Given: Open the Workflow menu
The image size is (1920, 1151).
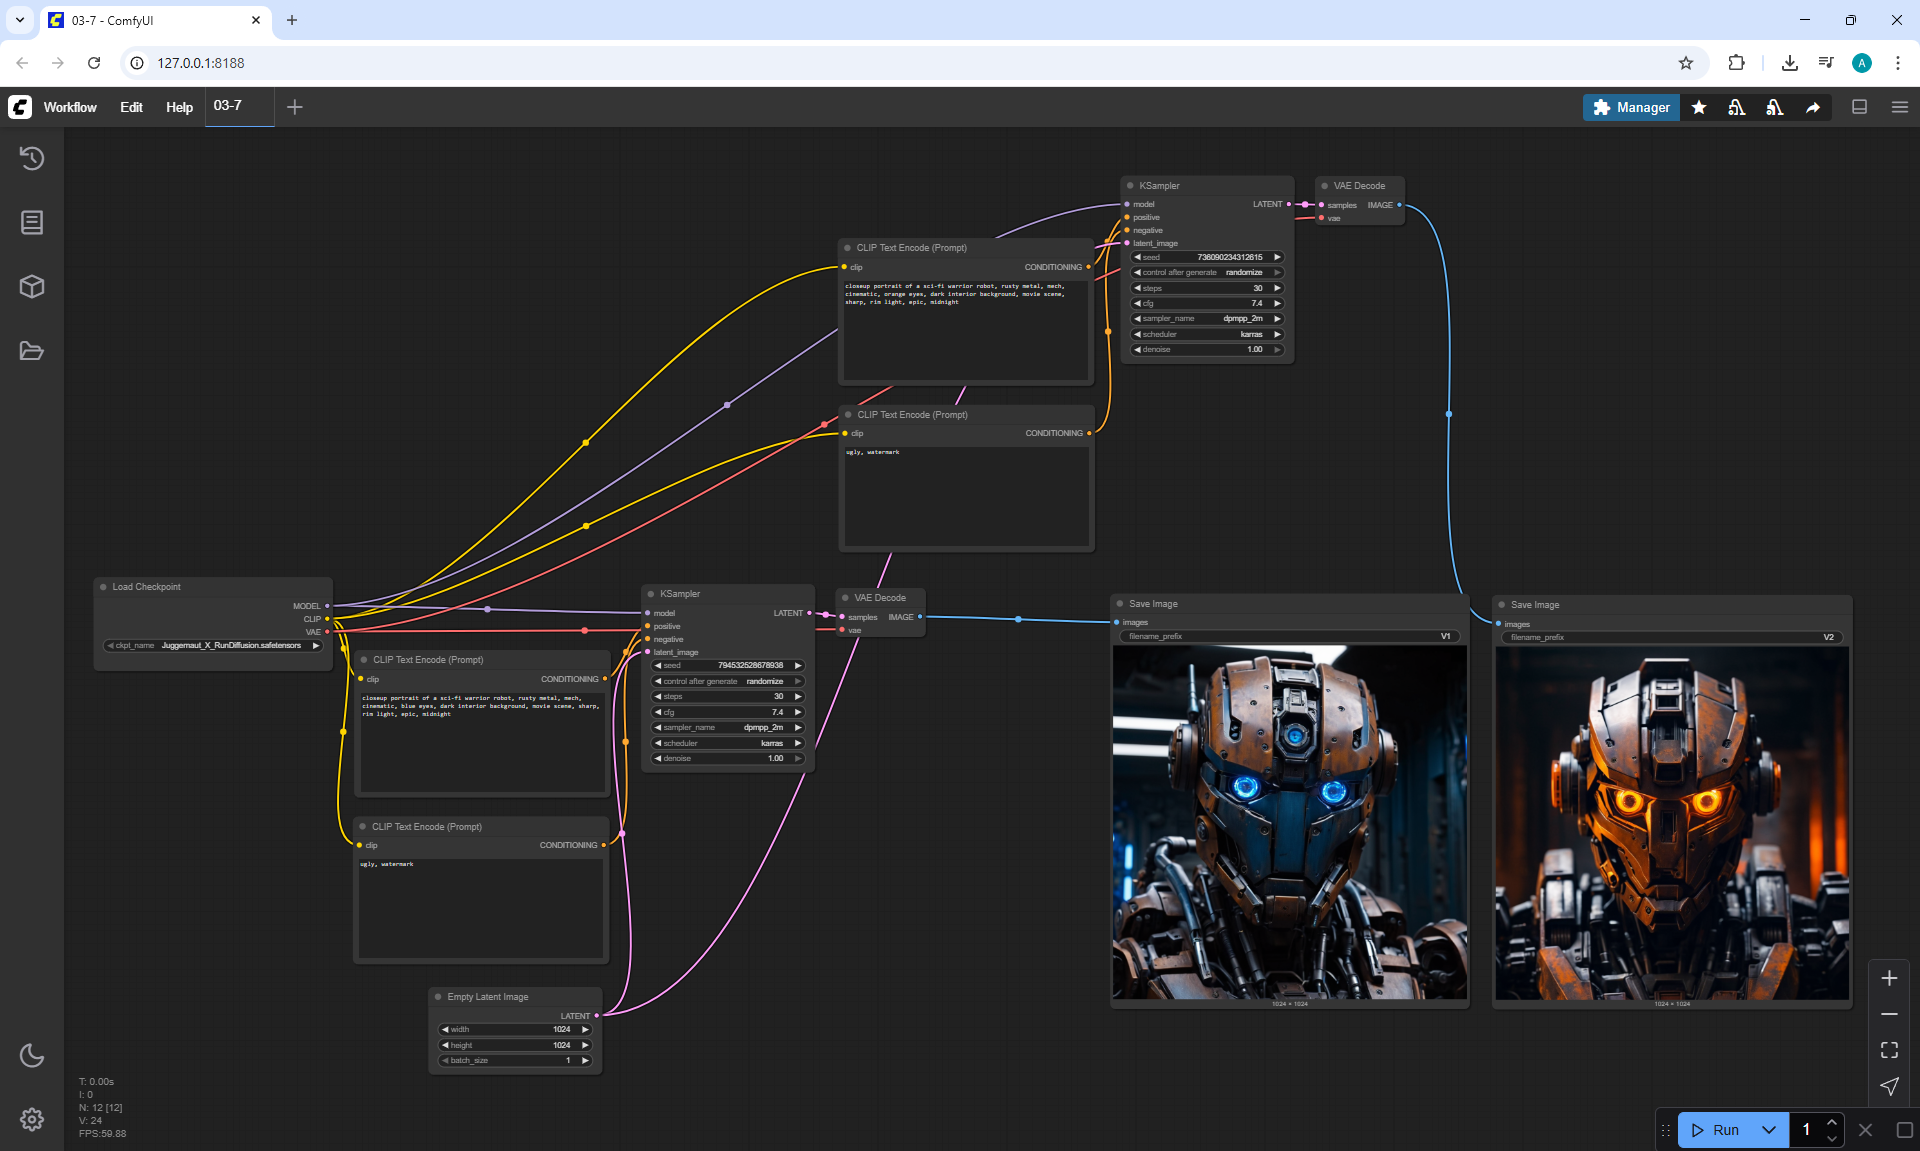Looking at the screenshot, I should [x=70, y=107].
